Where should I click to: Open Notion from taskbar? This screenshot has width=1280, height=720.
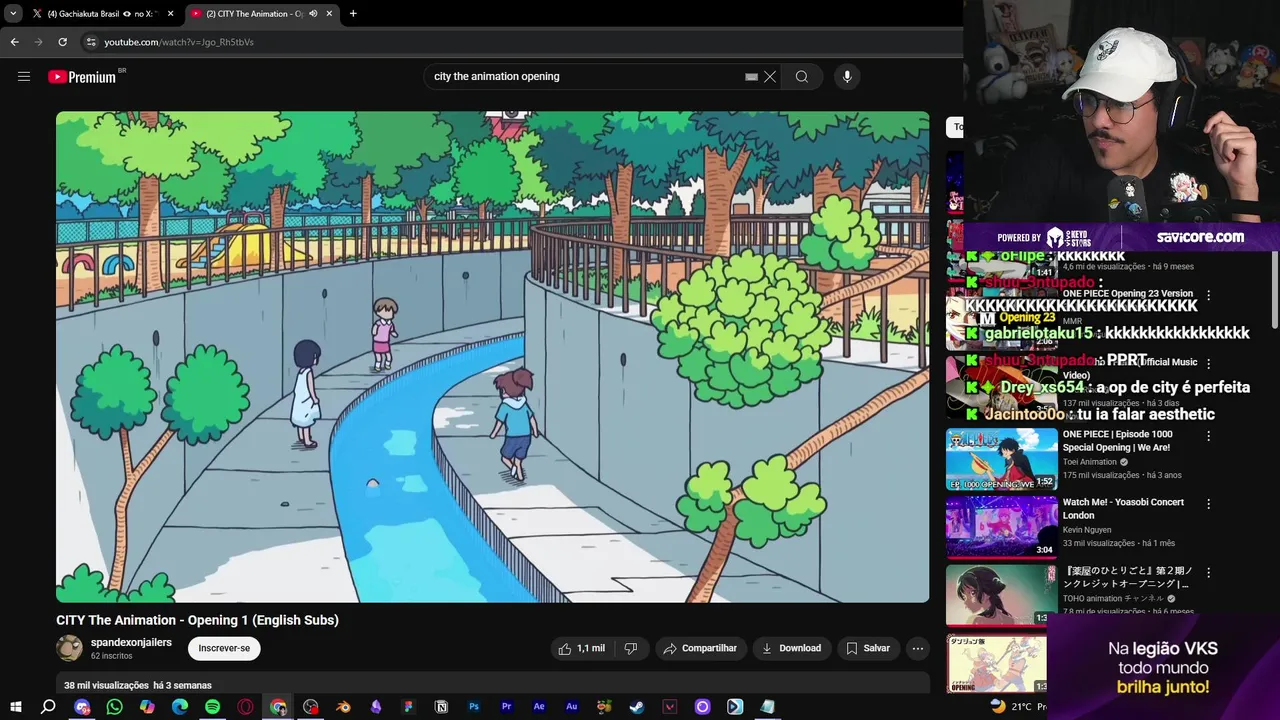click(x=441, y=707)
